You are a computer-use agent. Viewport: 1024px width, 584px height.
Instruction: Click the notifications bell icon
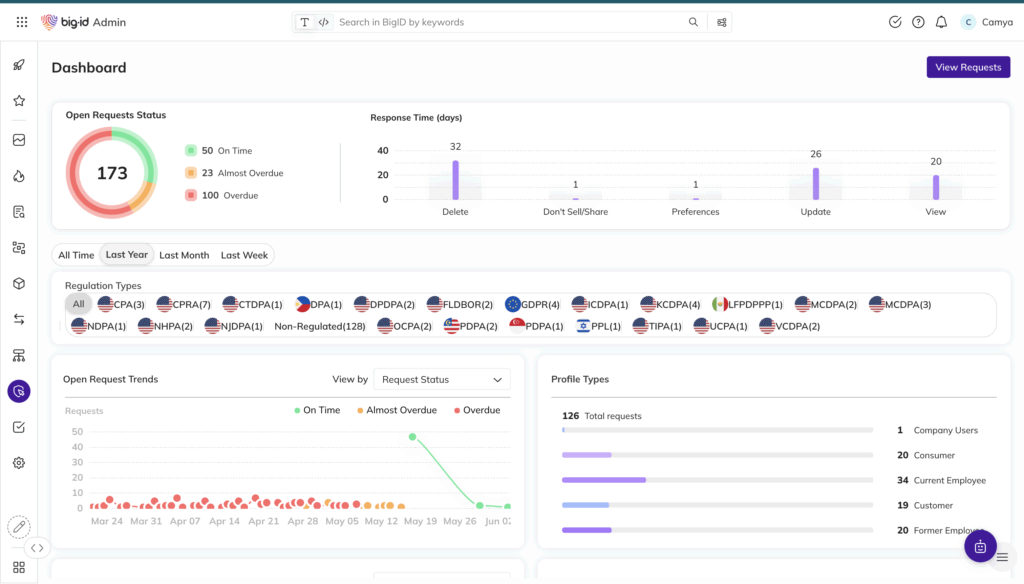(941, 22)
